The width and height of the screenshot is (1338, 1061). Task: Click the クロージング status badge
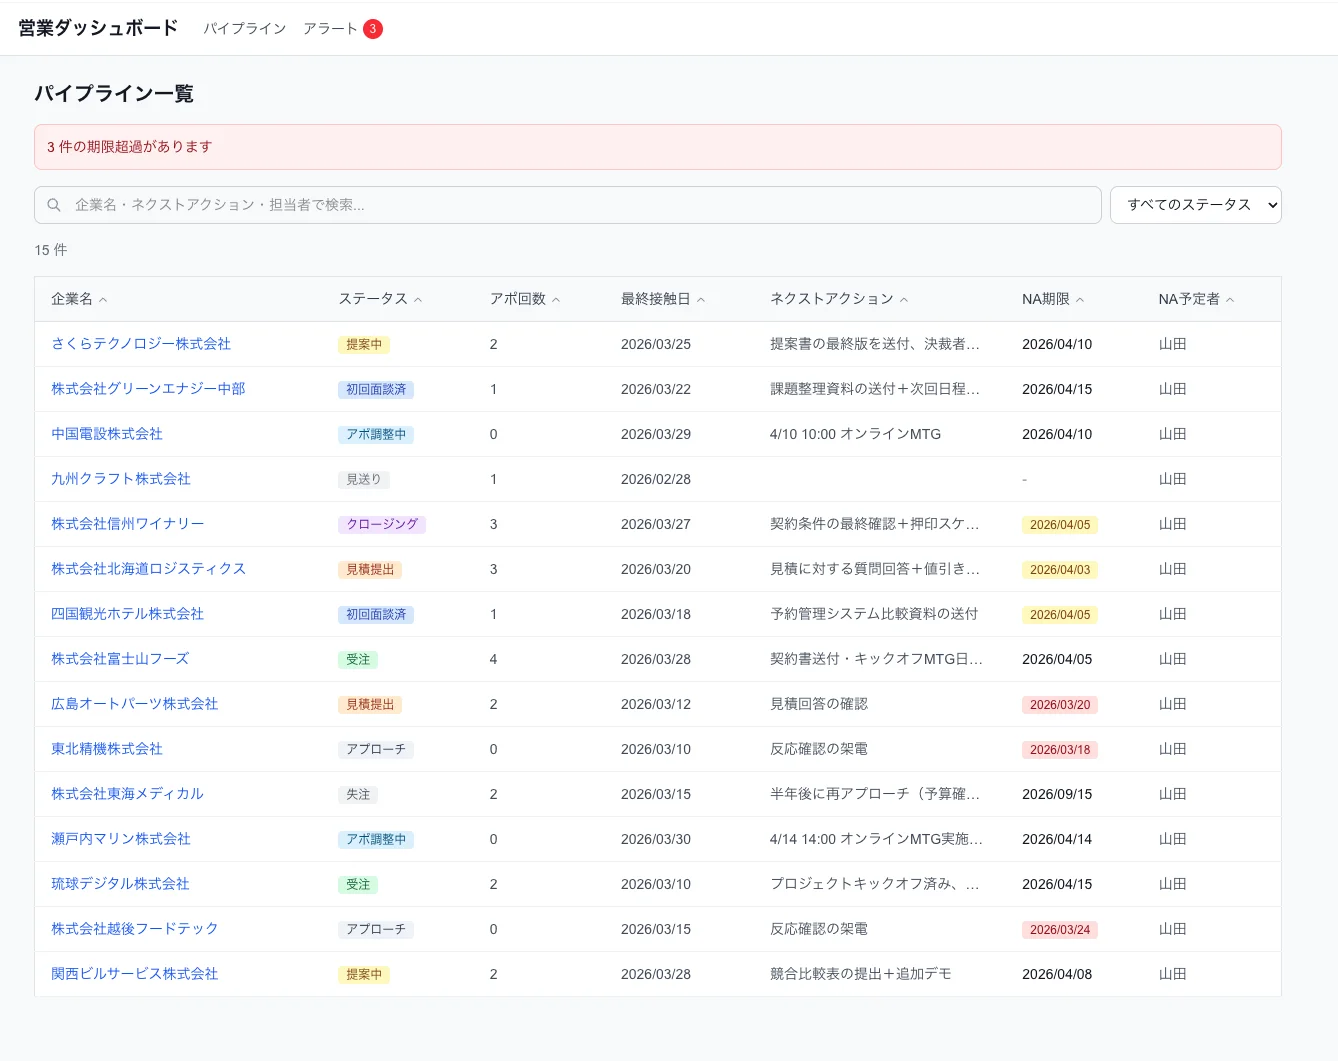(382, 524)
